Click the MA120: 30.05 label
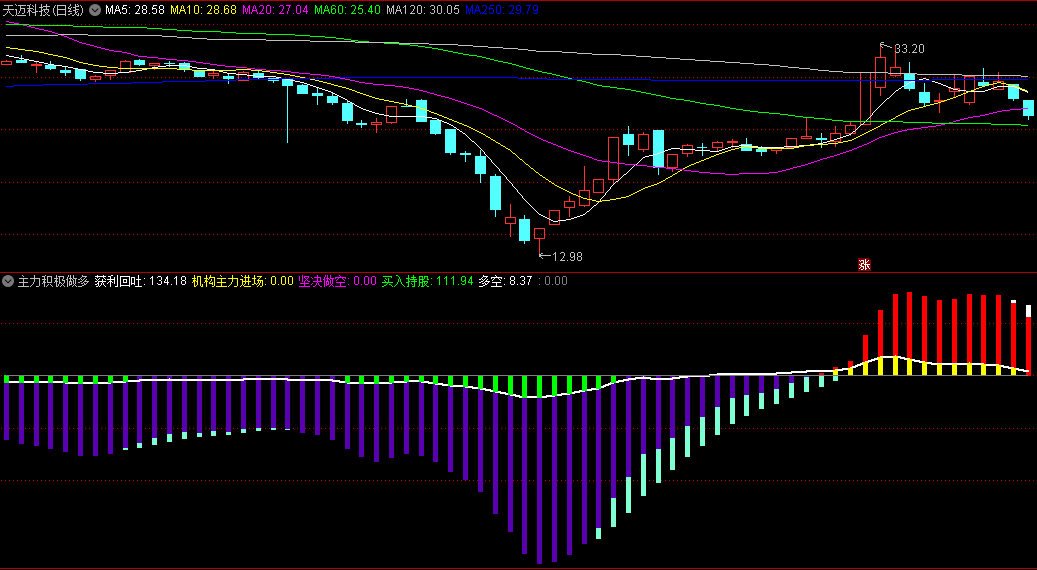The image size is (1037, 570). (423, 10)
